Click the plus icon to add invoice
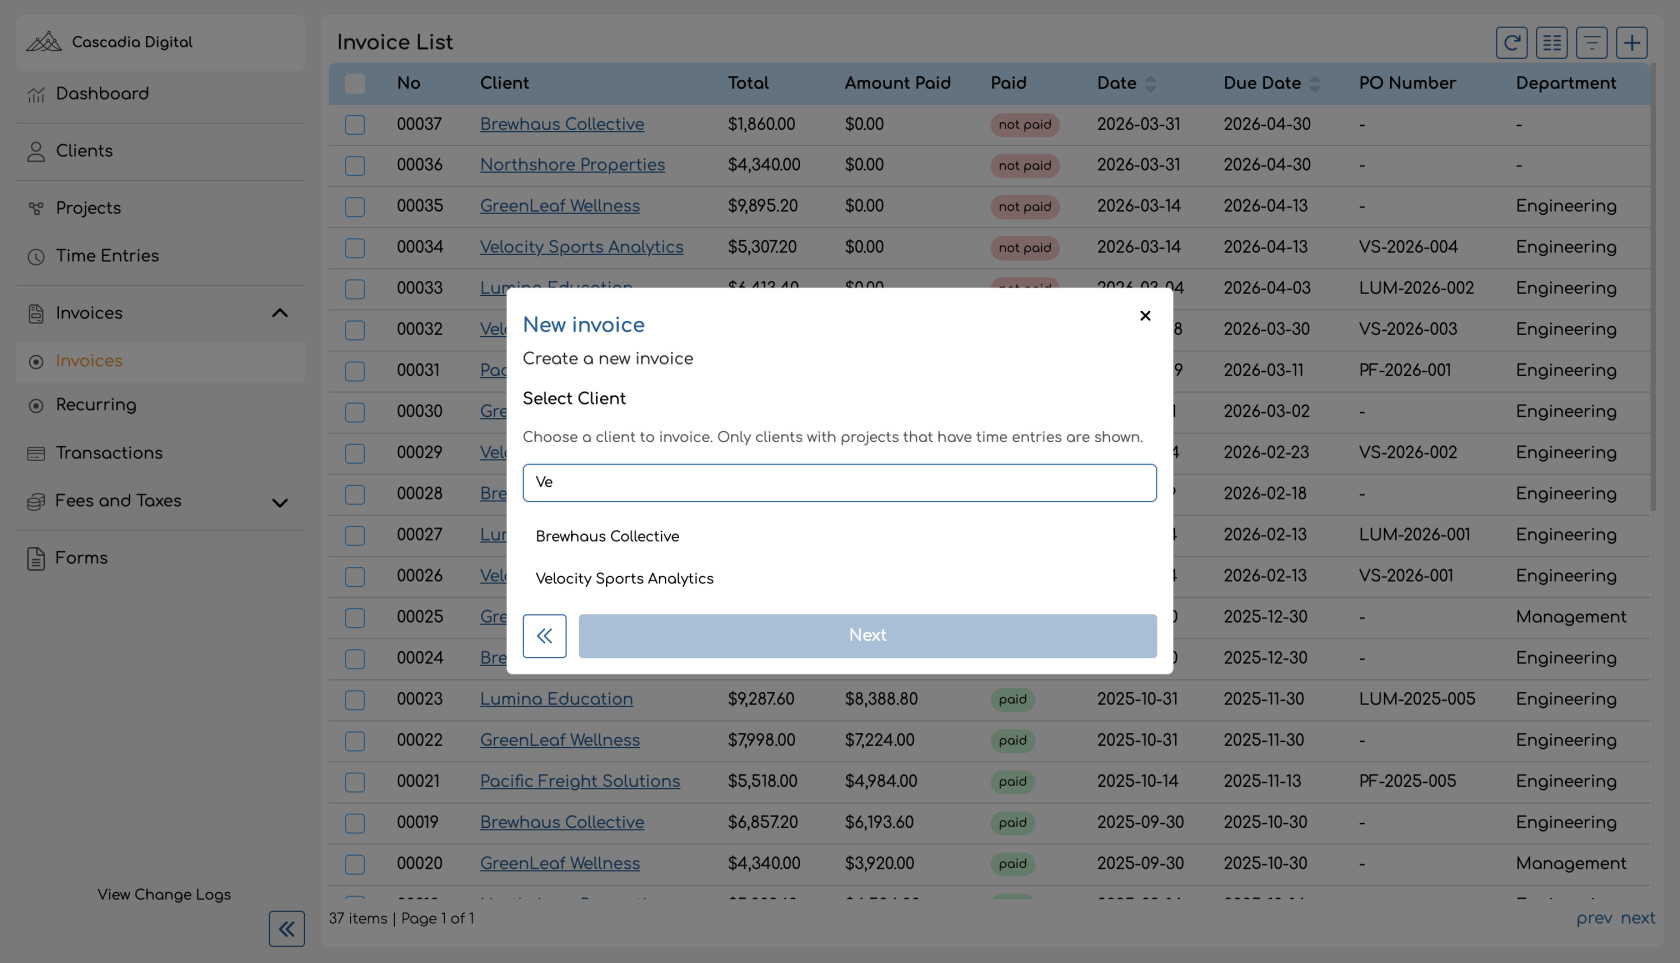The image size is (1680, 963). [x=1631, y=42]
